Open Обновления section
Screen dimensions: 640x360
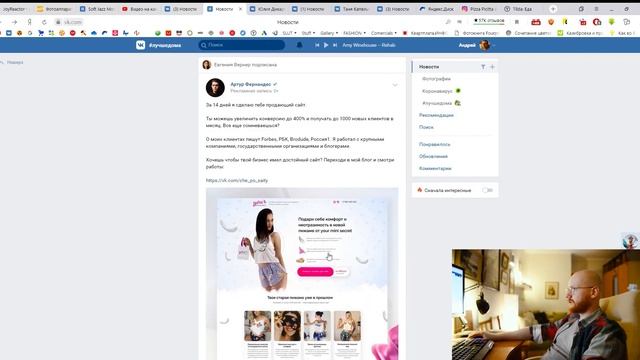coord(433,156)
